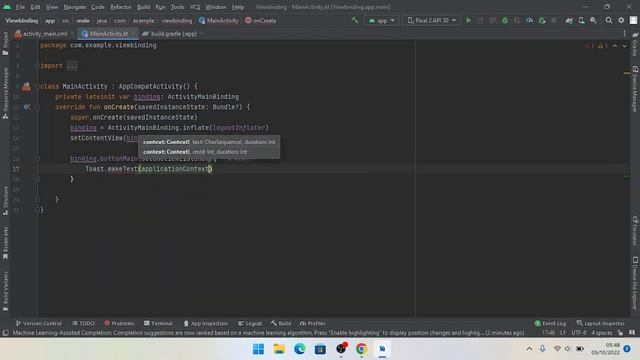Change file encoding UTF-8 in status bar
This screenshot has height=360, width=640.
pos(578,333)
